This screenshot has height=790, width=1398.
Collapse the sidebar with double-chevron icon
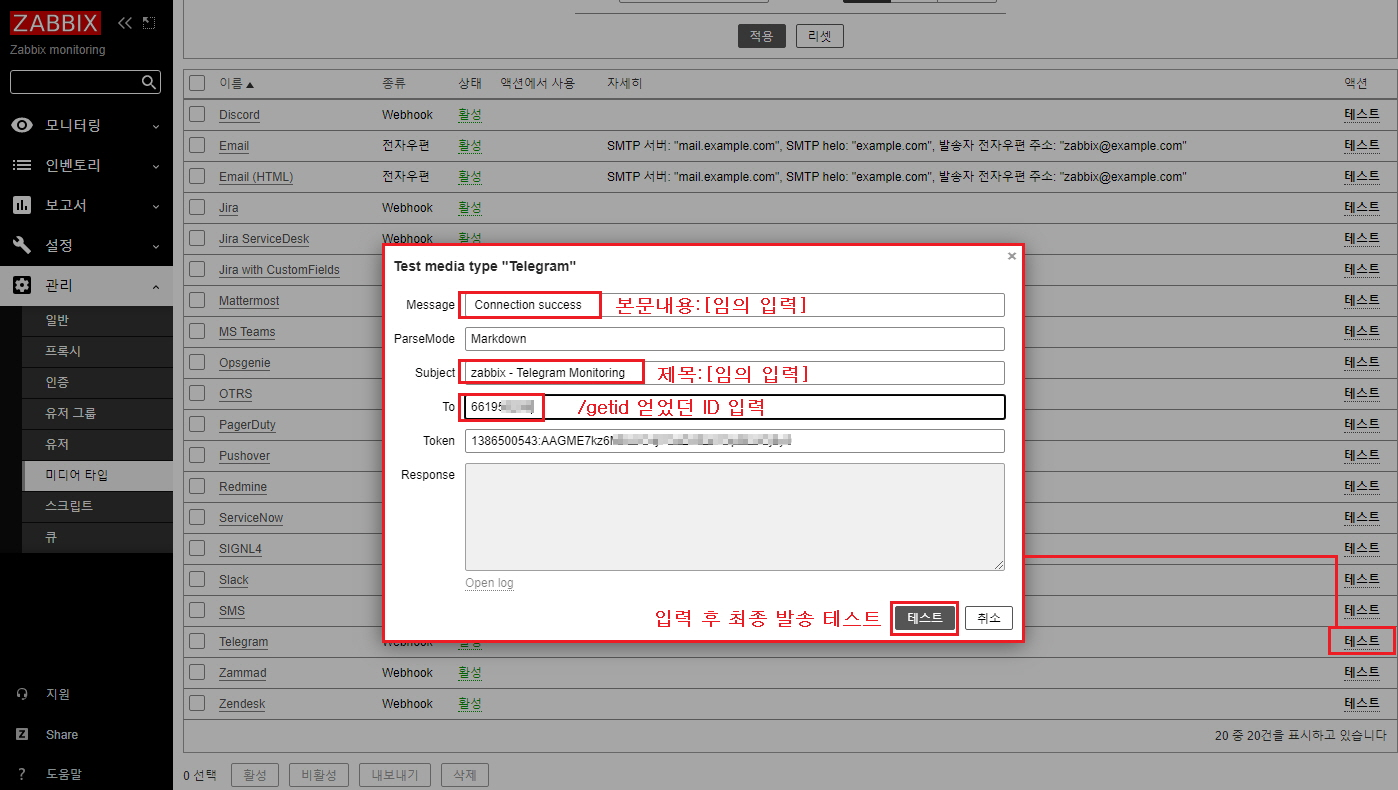click(x=125, y=23)
